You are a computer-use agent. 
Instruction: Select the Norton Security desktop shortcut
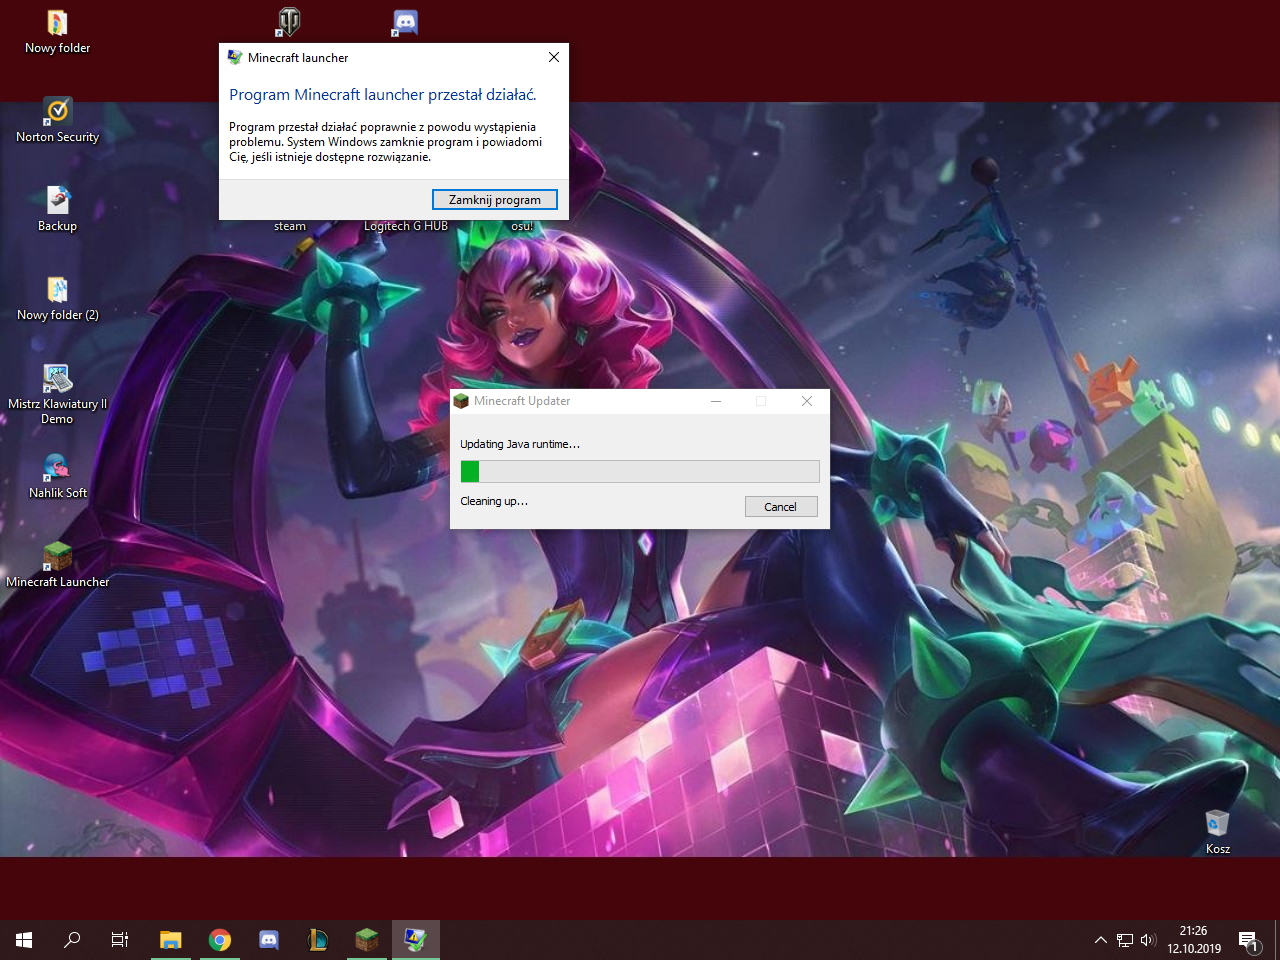tap(57, 121)
